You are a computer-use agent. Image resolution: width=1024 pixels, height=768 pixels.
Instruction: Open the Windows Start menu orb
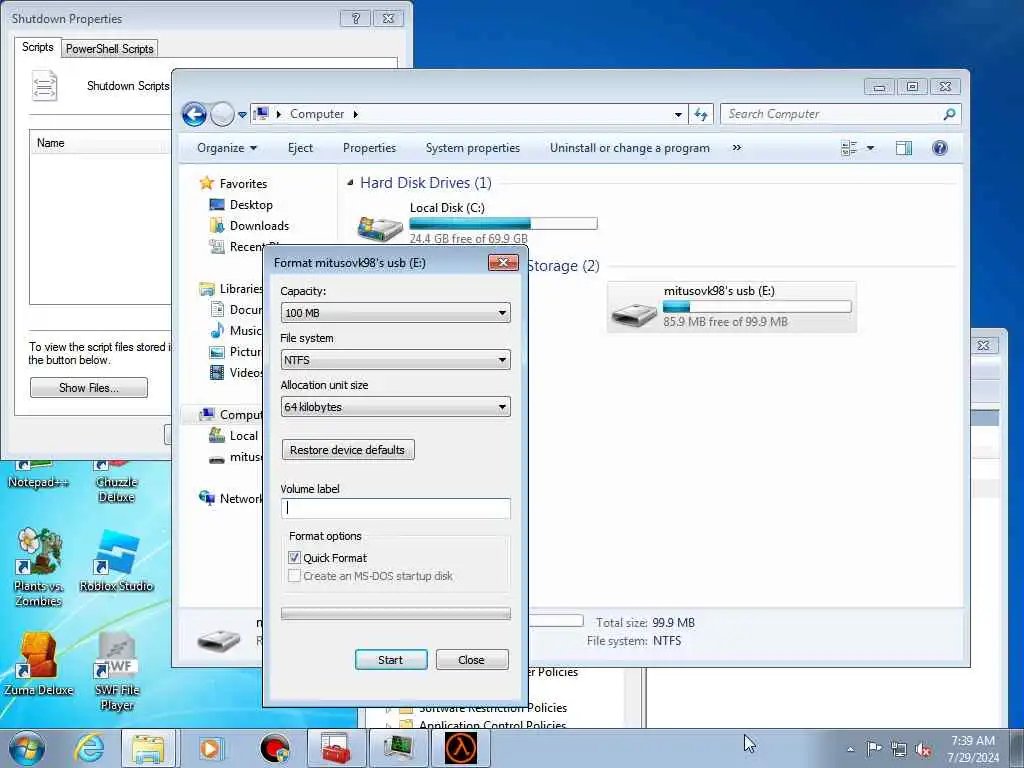(x=27, y=748)
